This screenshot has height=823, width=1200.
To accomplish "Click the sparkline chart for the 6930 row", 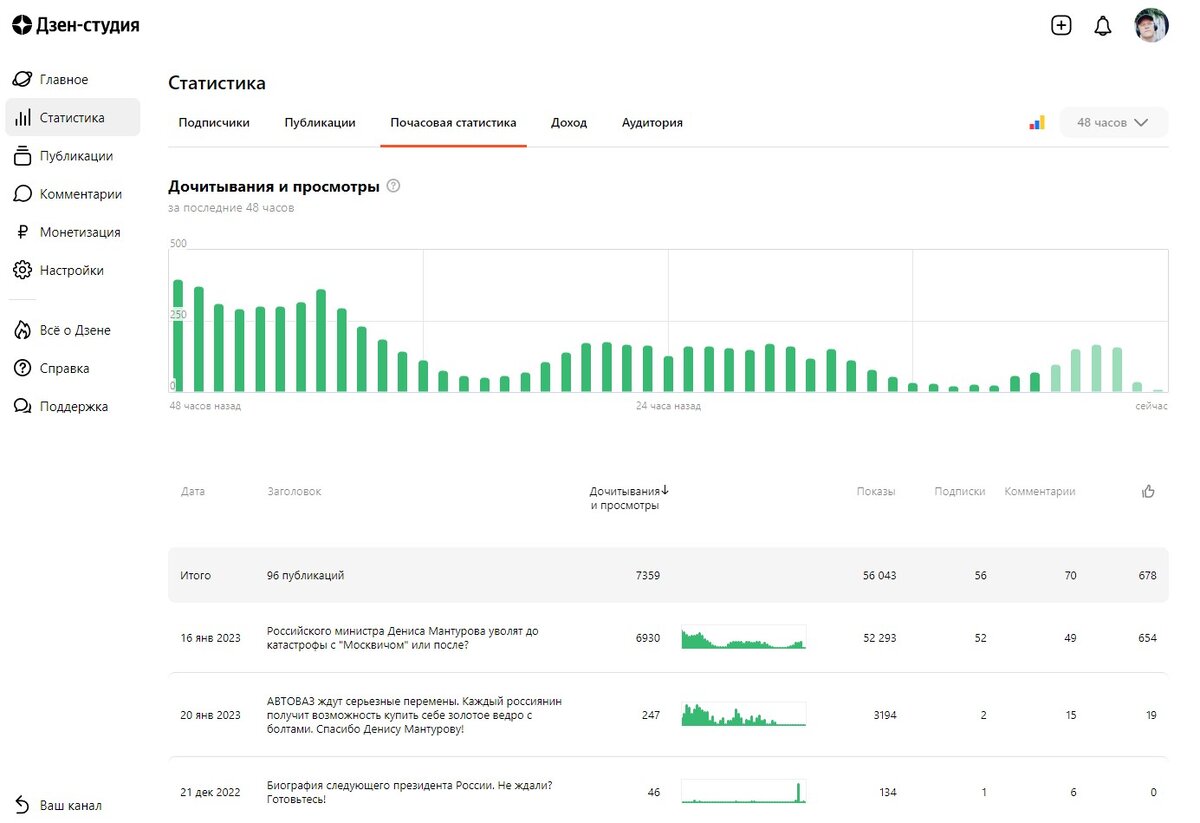I will pyautogui.click(x=743, y=638).
